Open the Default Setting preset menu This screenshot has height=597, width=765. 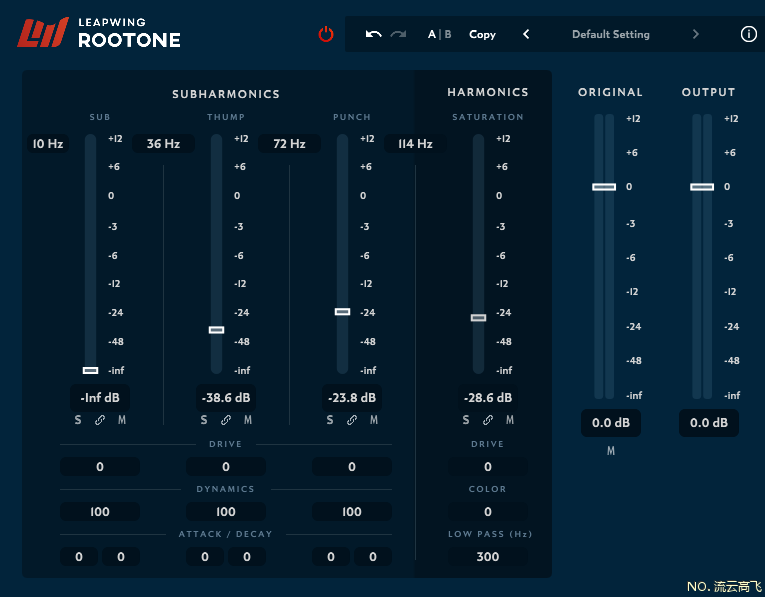pyautogui.click(x=611, y=34)
